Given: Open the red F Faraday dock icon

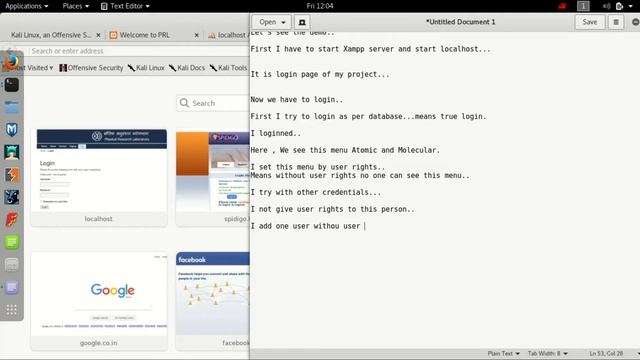Looking at the screenshot, I should pyautogui.click(x=11, y=220).
